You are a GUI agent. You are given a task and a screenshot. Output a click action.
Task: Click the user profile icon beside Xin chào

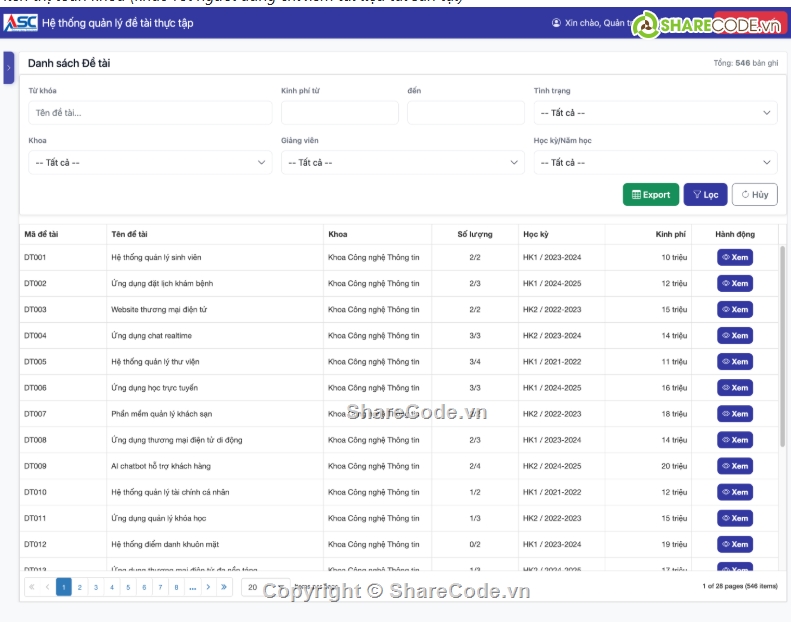click(556, 23)
